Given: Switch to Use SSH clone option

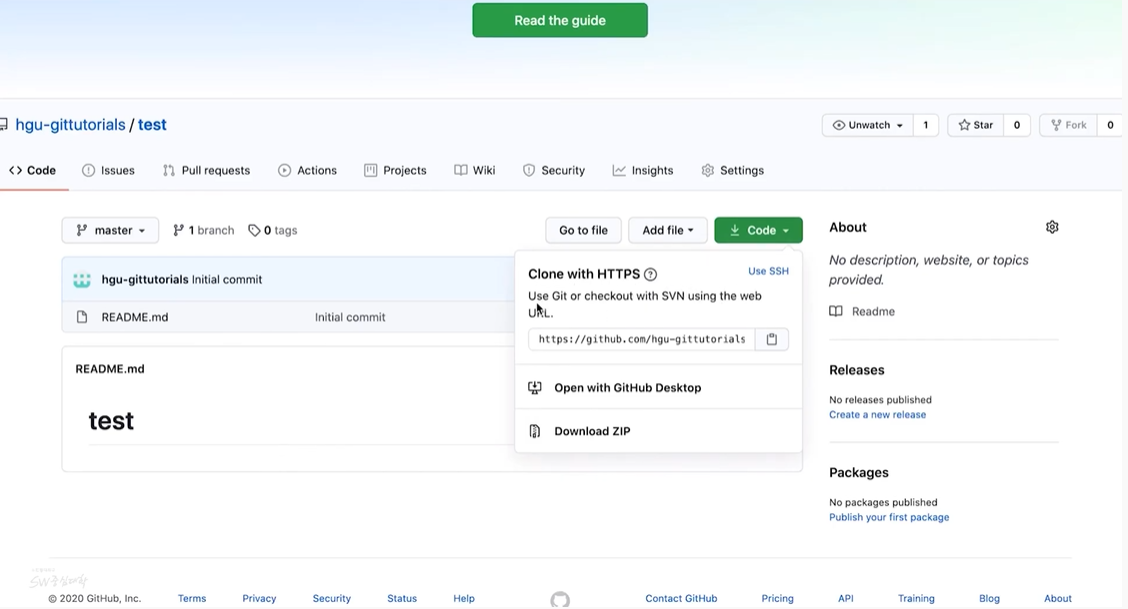Looking at the screenshot, I should [x=768, y=271].
